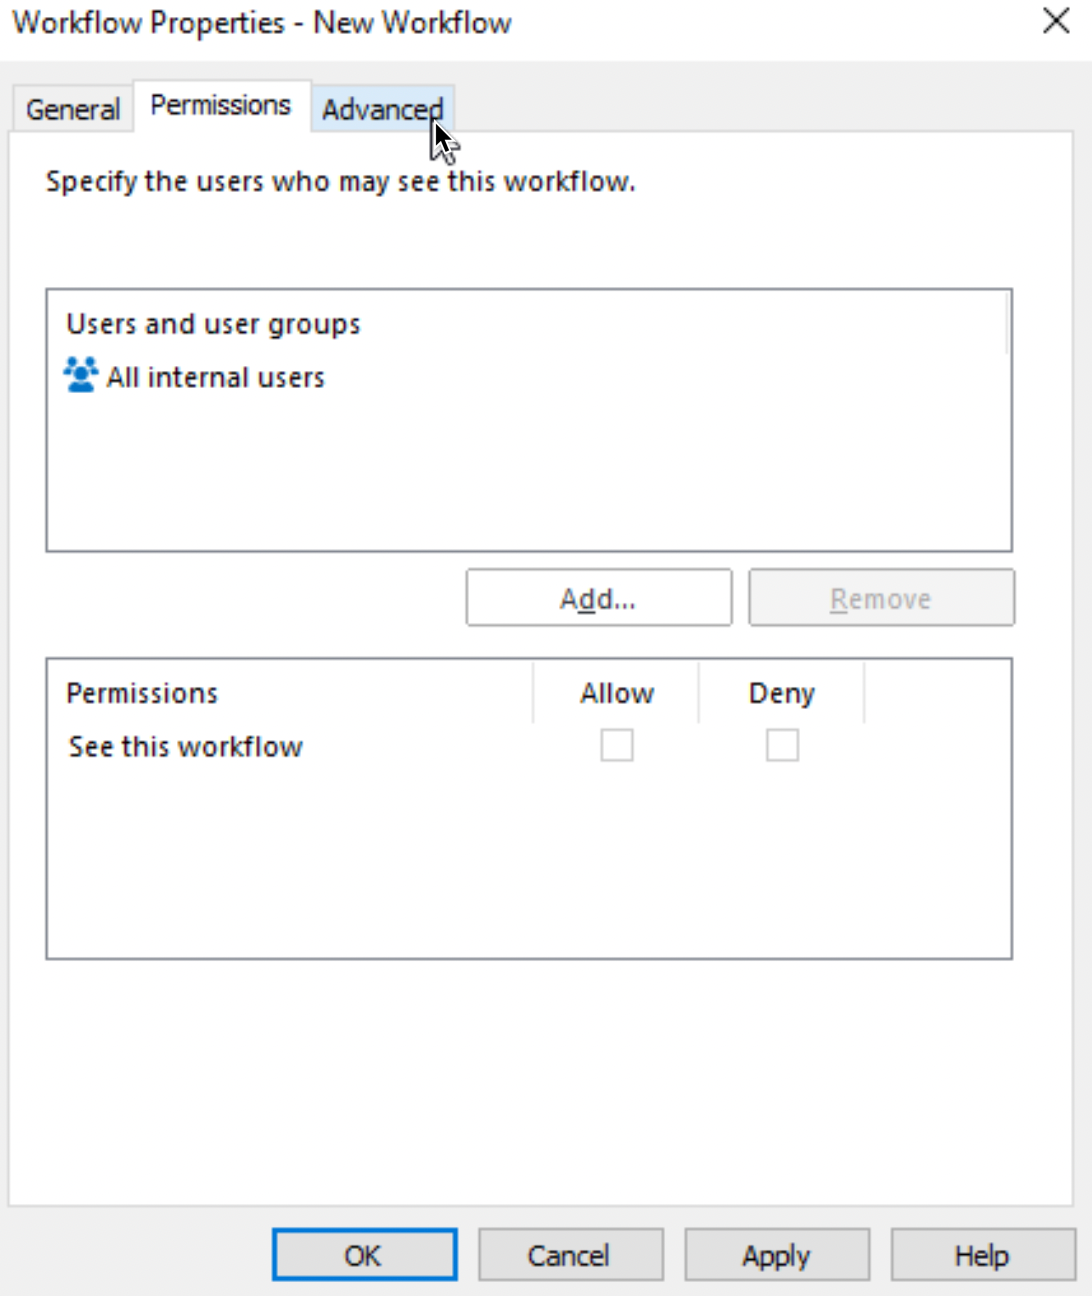Cancel the workflow properties changes
1092x1296 pixels.
tap(570, 1255)
